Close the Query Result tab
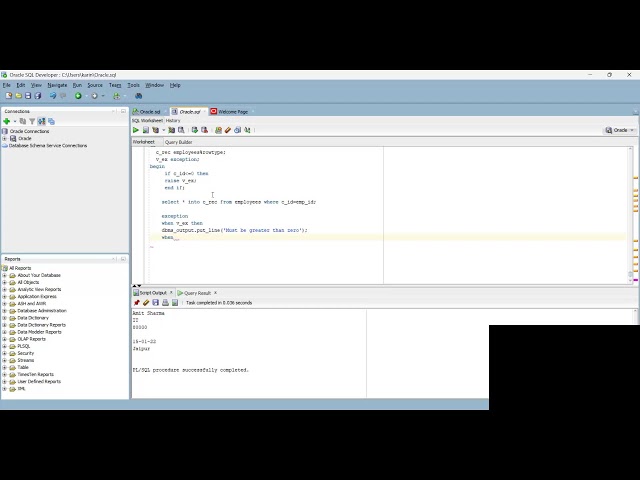Viewport: 640px width, 480px height. (x=216, y=293)
